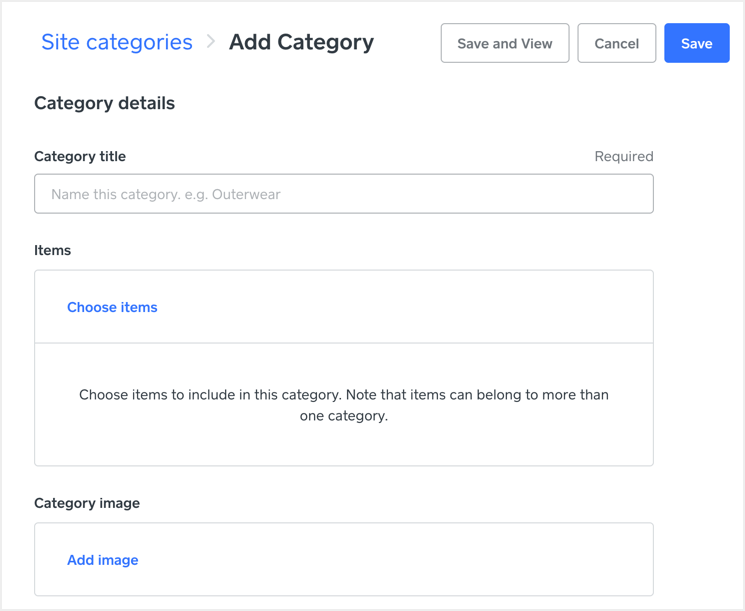
Task: Click the Category title field label
Action: coord(80,156)
